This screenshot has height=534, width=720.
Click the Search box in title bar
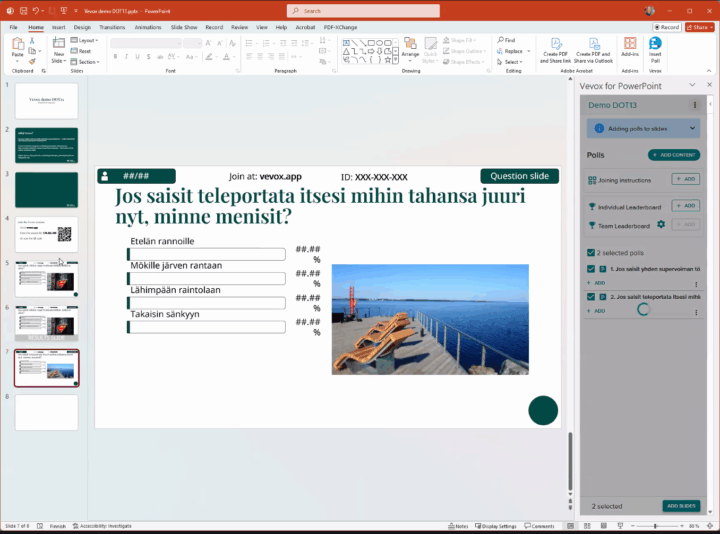363,11
